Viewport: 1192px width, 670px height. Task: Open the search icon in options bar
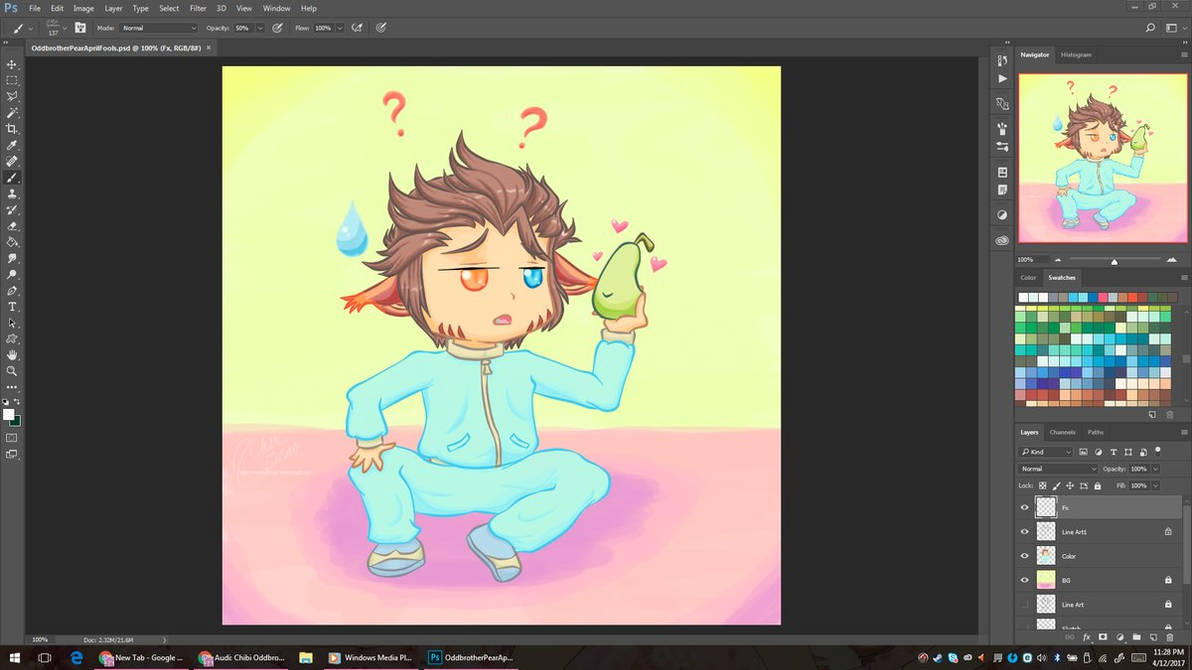pyautogui.click(x=1150, y=27)
